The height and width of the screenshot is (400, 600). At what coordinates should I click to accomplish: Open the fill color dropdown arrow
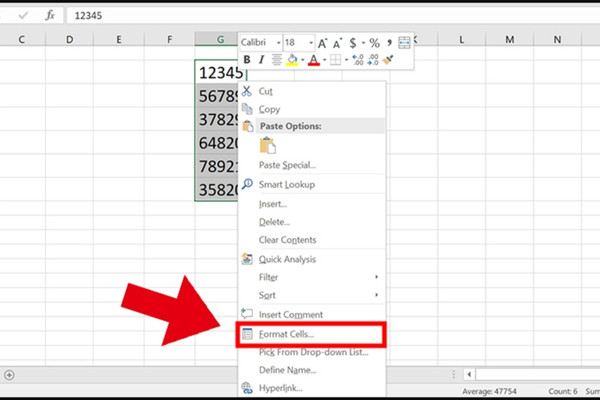pyautogui.click(x=303, y=60)
